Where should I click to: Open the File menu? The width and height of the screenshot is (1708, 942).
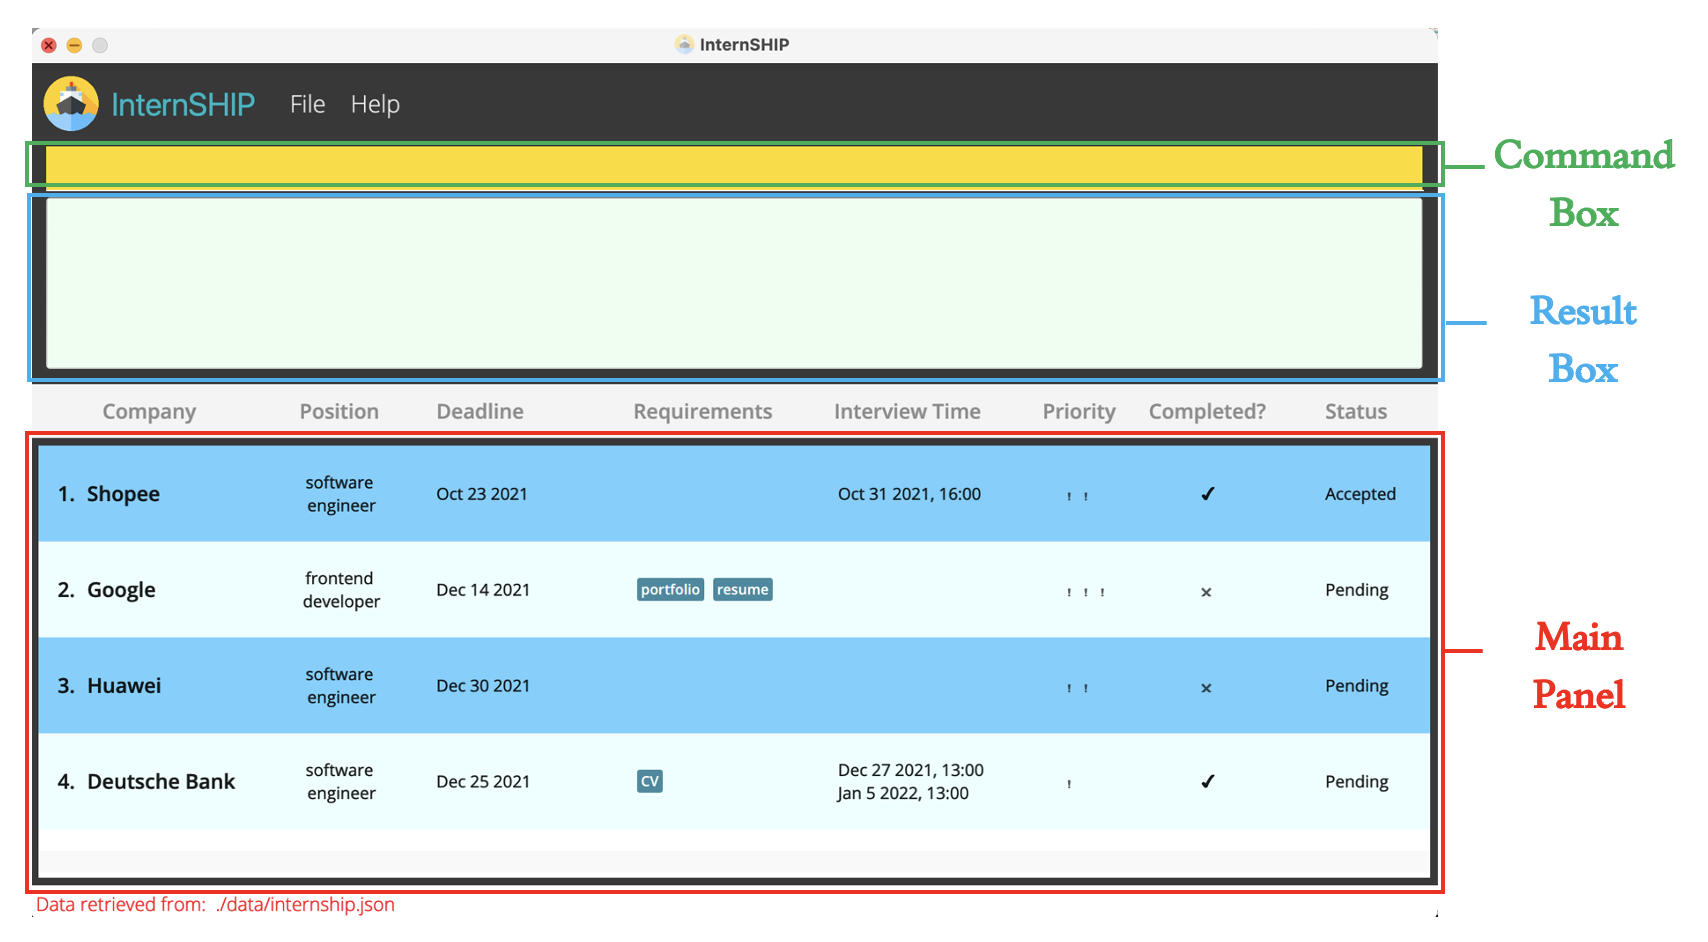point(308,104)
